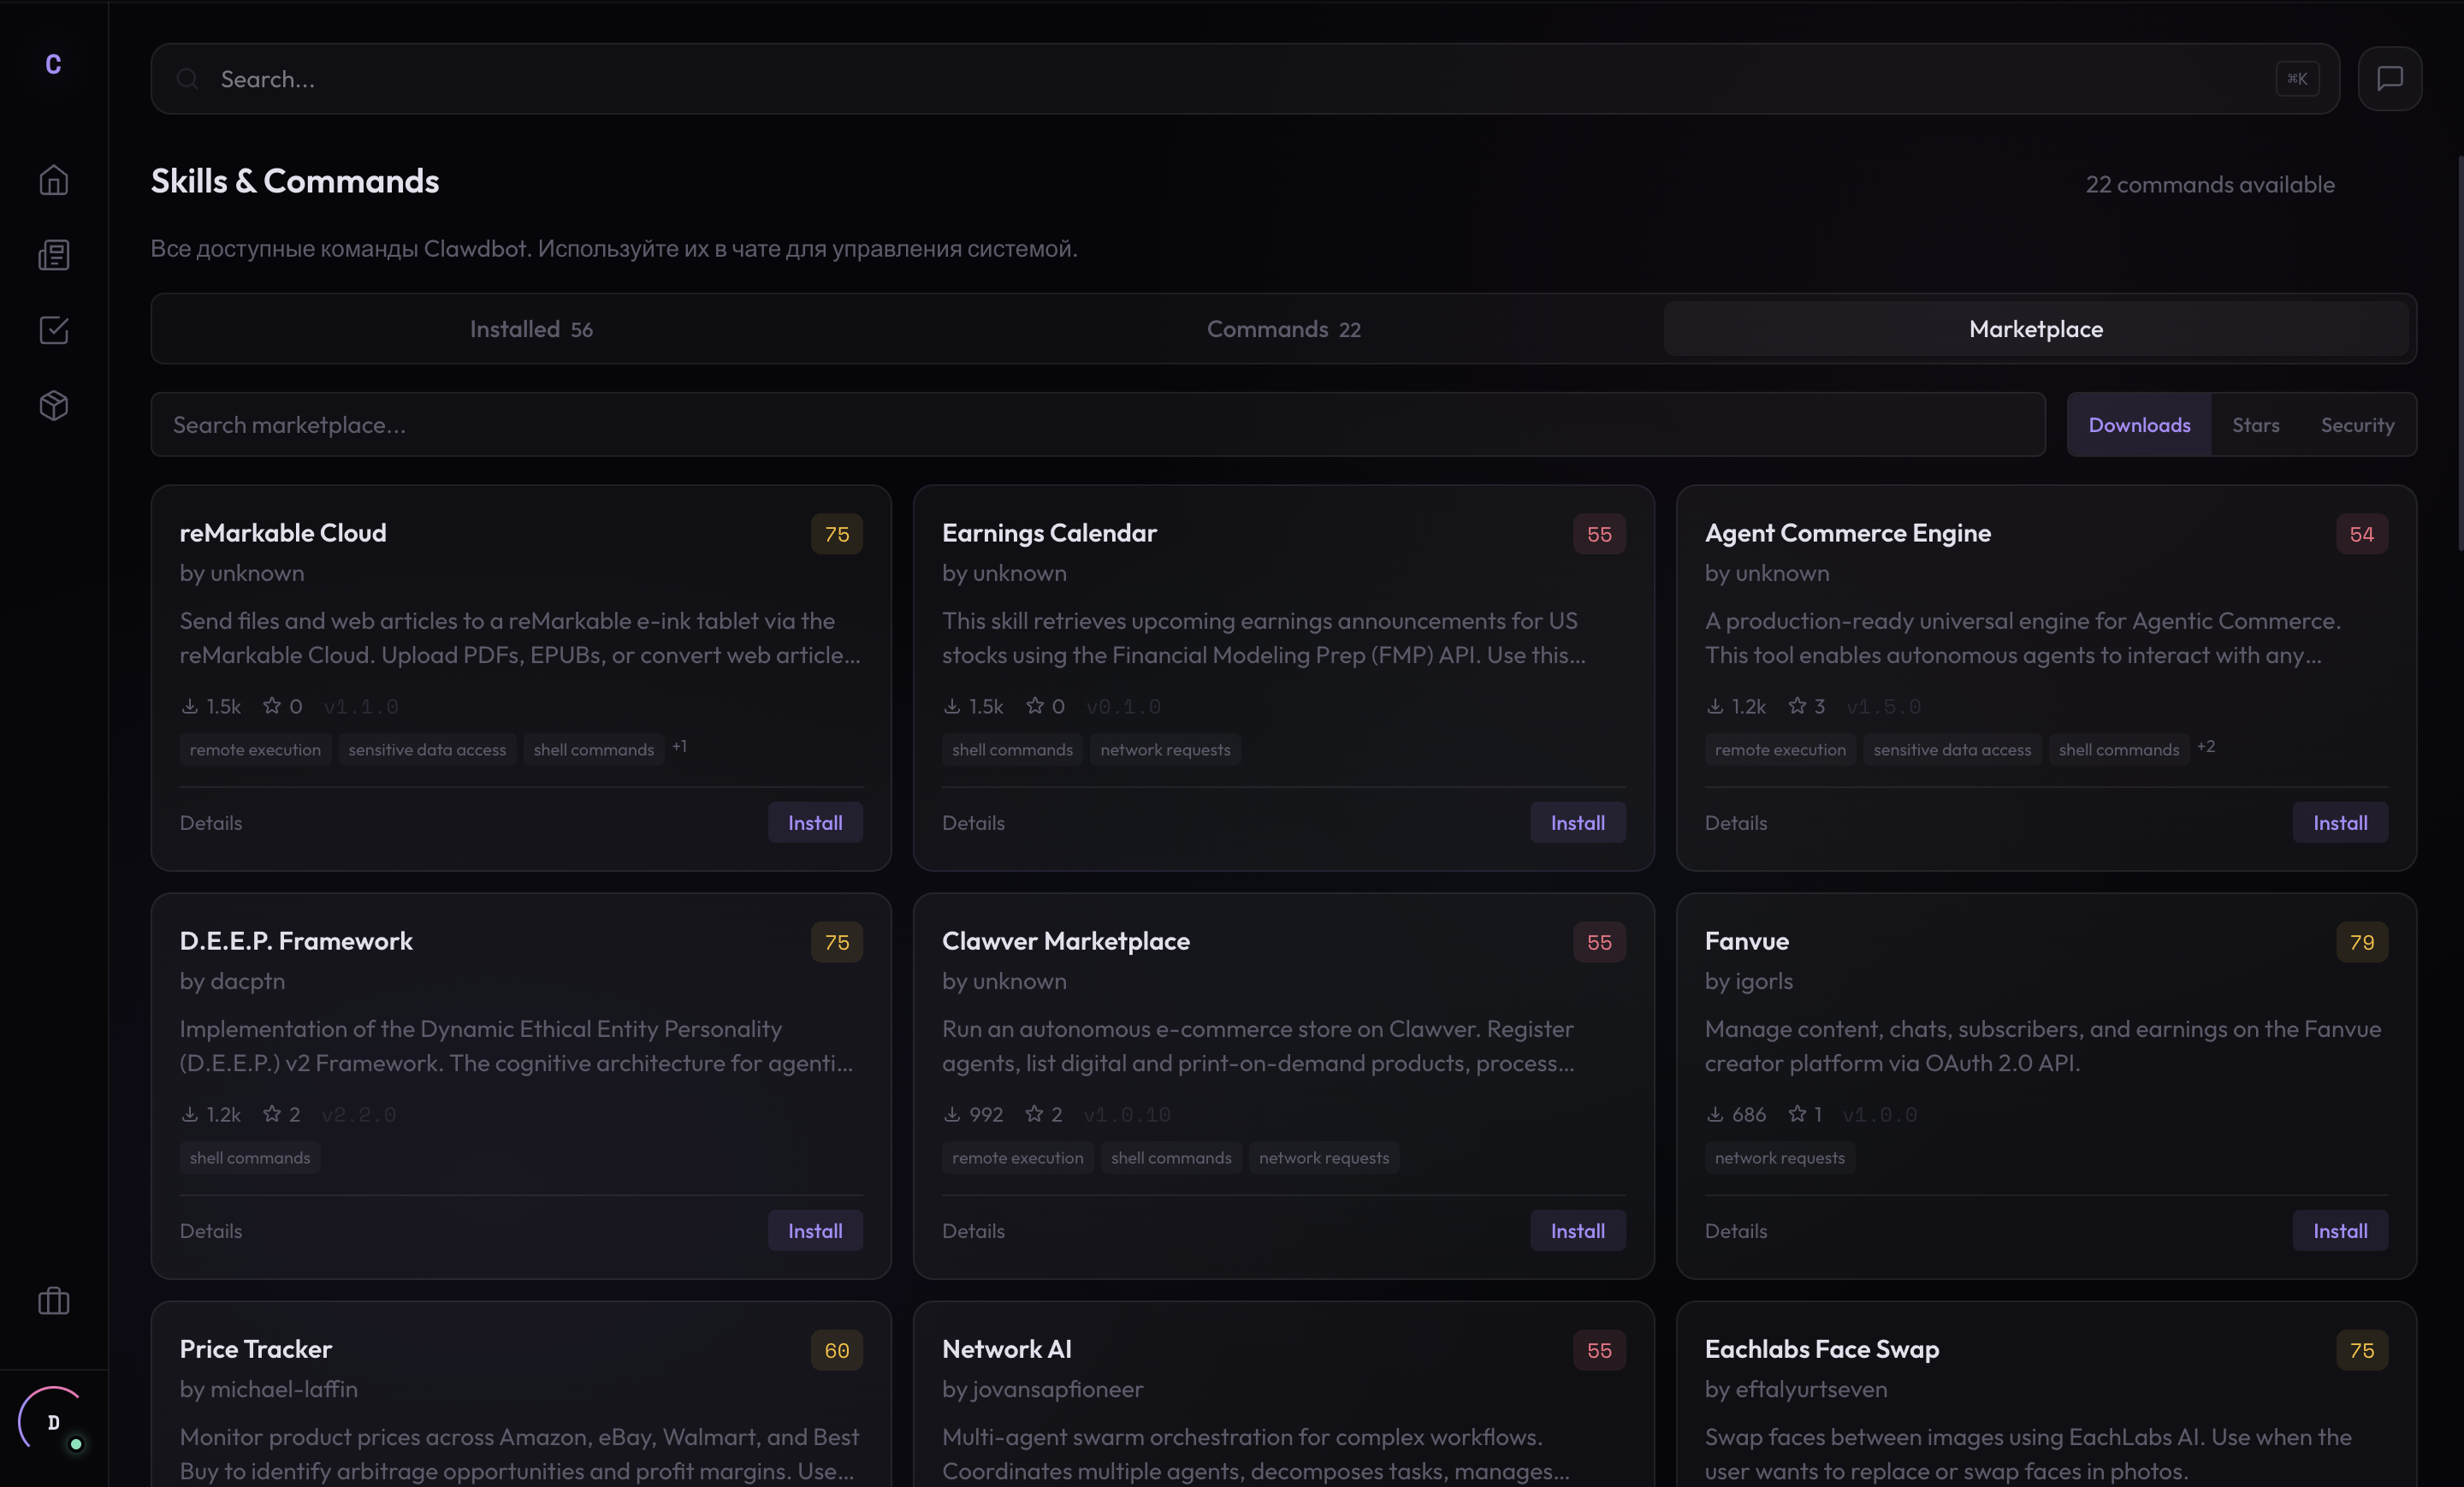The height and width of the screenshot is (1487, 2464).
Task: Open Details for Earnings Calendar
Action: [x=973, y=823]
